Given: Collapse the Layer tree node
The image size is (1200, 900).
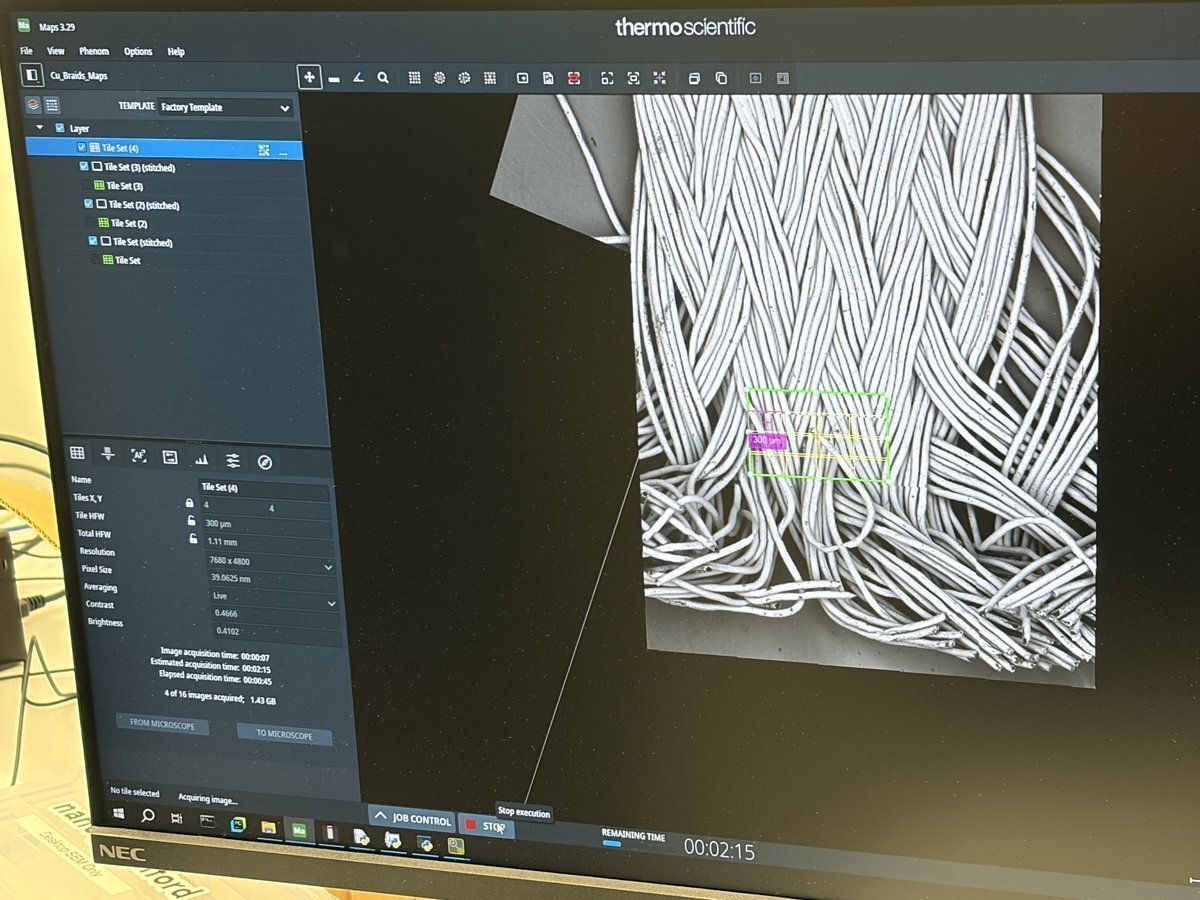Looking at the screenshot, I should 40,128.
